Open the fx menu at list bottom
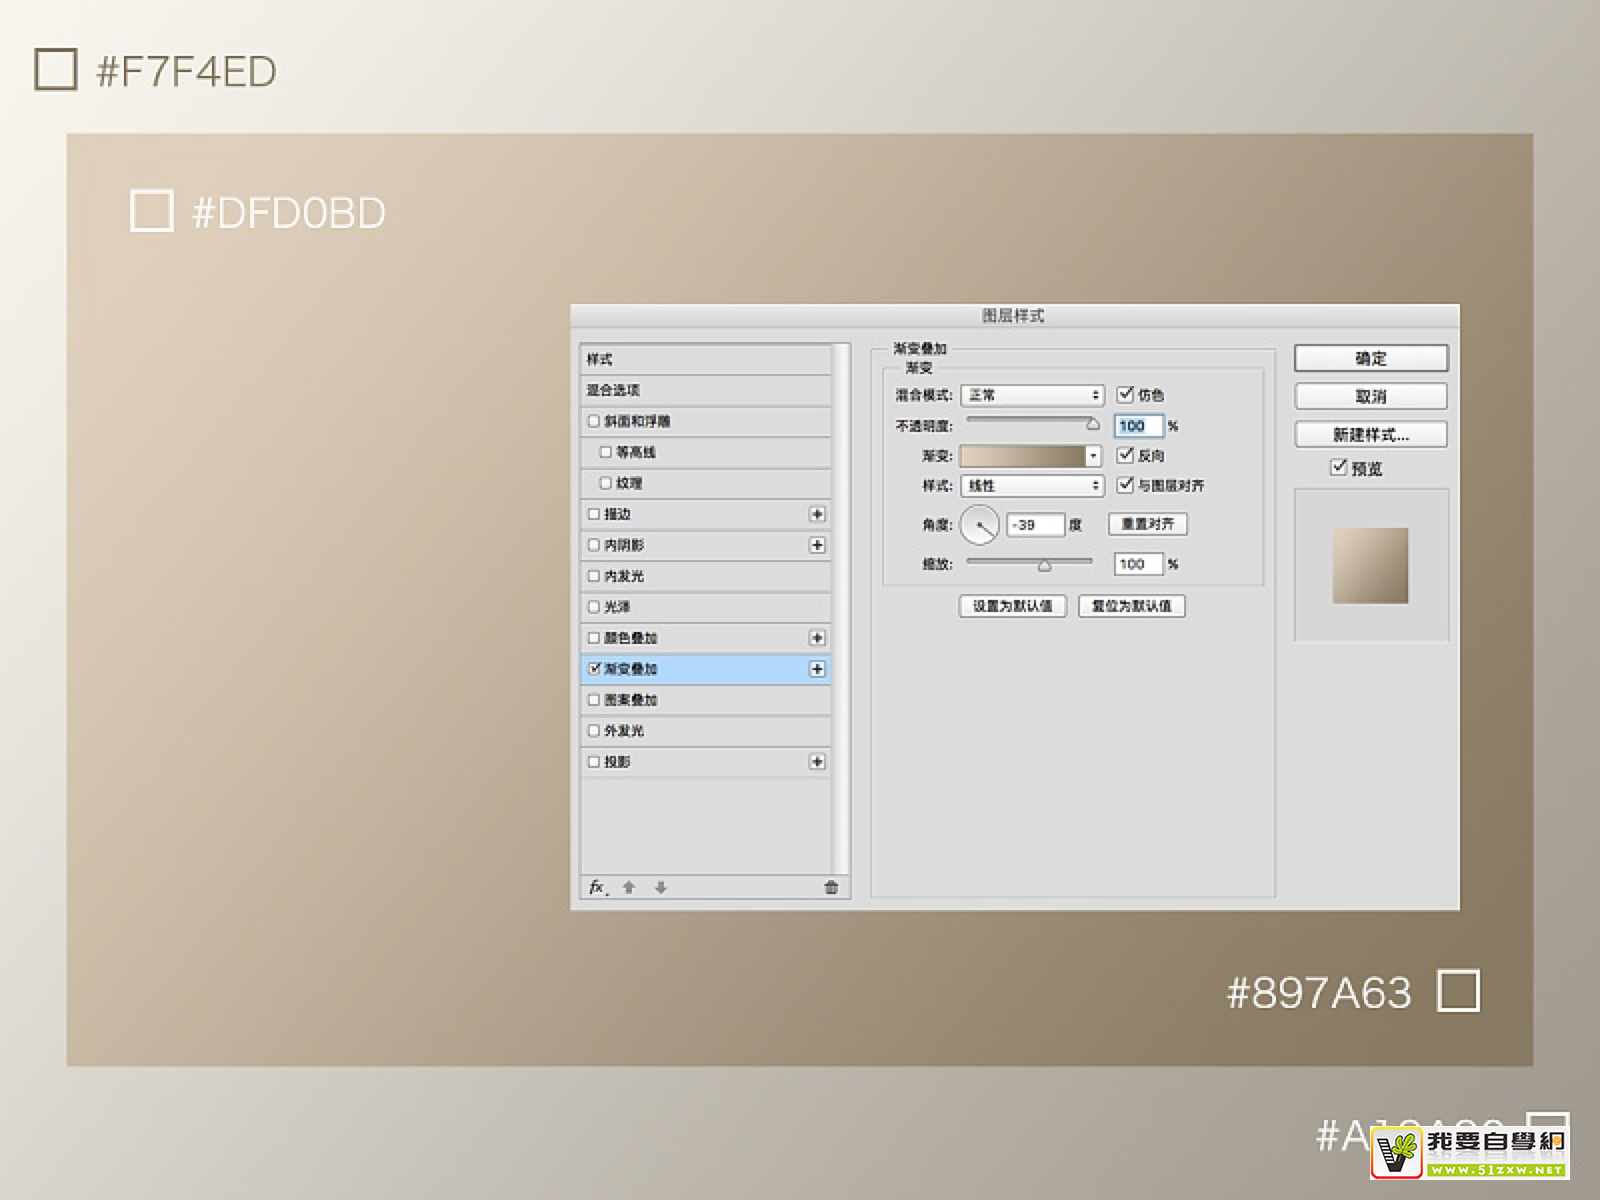Screen dimensions: 1600x1200 coord(598,887)
